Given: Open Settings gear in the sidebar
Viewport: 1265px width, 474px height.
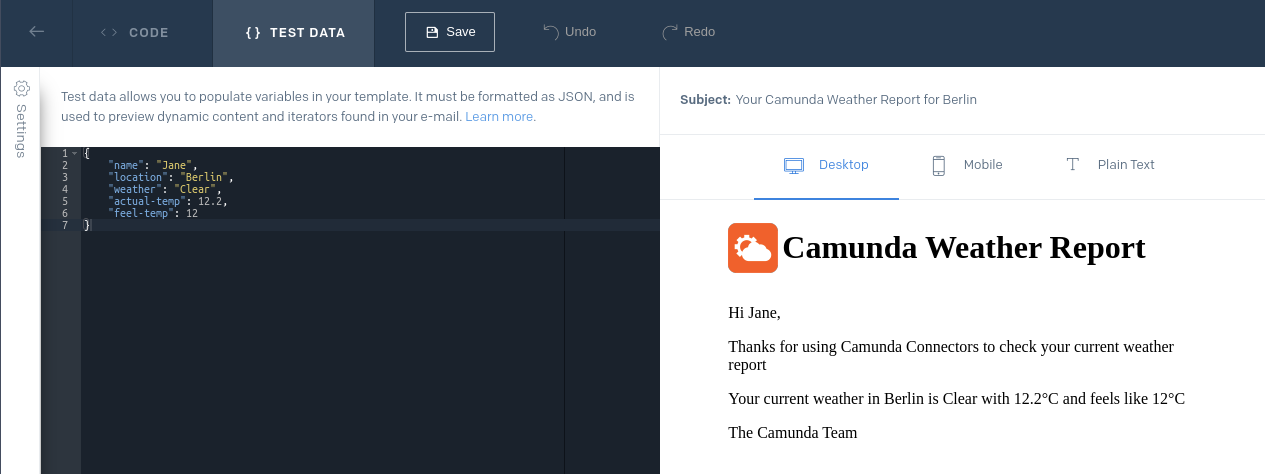Looking at the screenshot, I should pyautogui.click(x=21, y=88).
